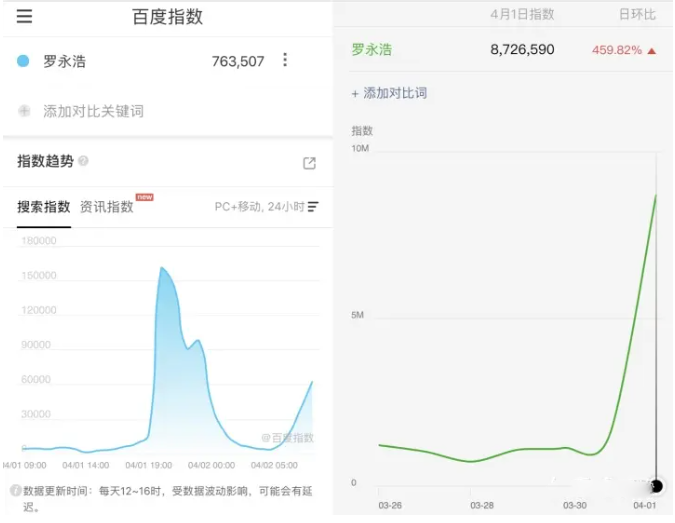The height and width of the screenshot is (523, 675).
Task: Click the index value 763,507
Action: click(x=238, y=61)
